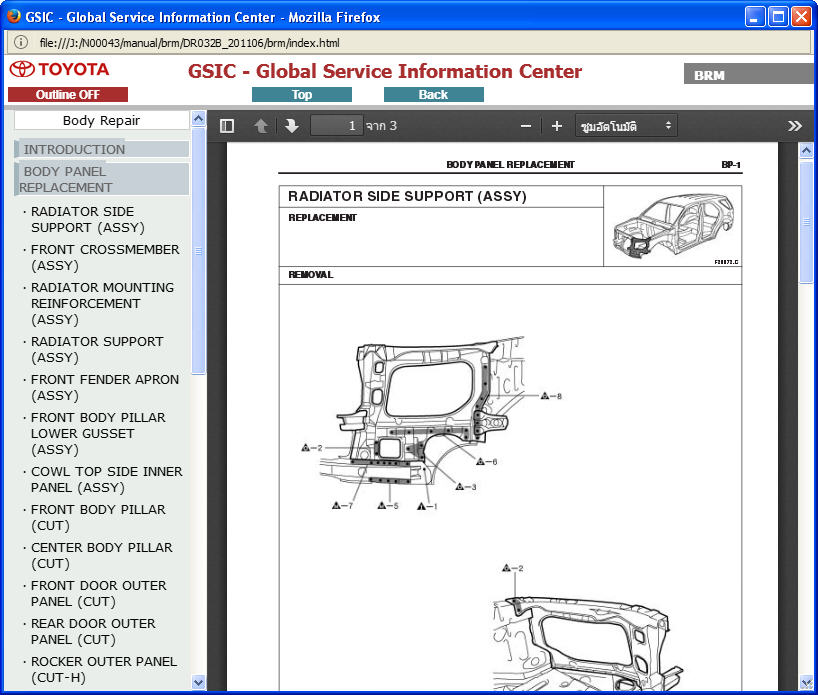Close the Firefox window
The width and height of the screenshot is (818, 695).
(801, 17)
